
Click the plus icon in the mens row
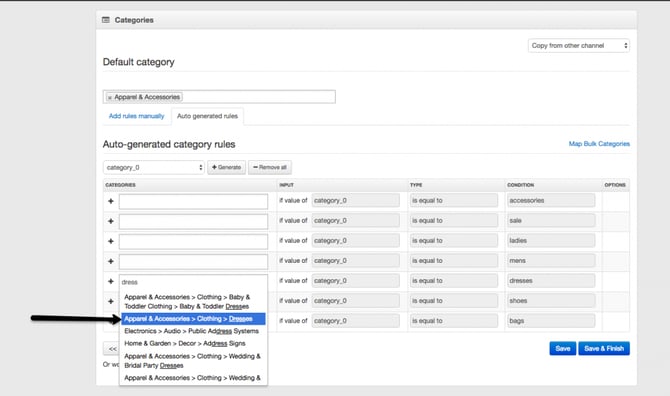[x=111, y=261]
